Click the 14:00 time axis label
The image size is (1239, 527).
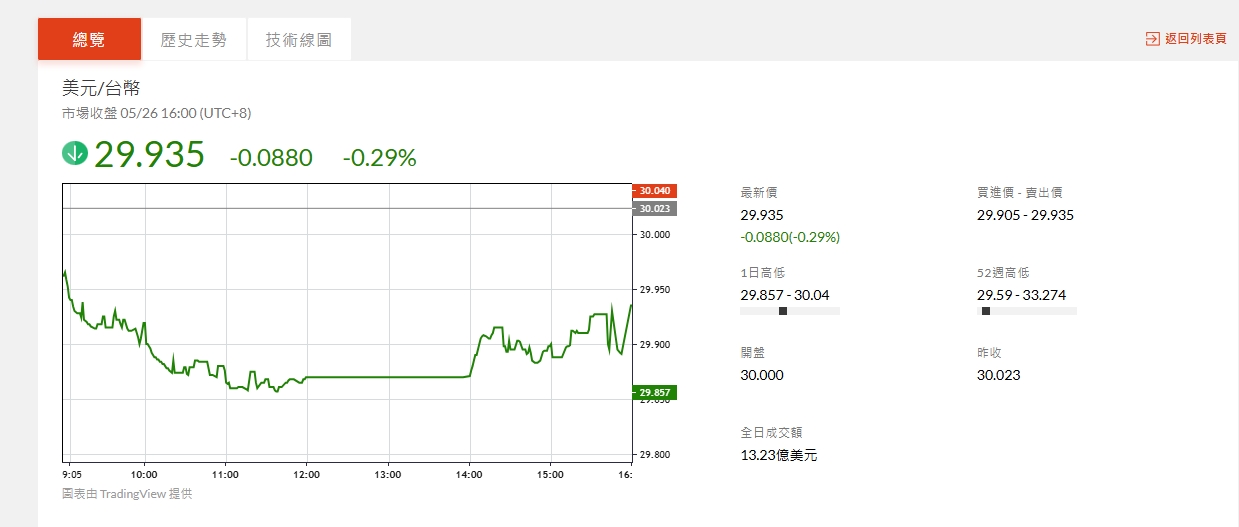click(x=468, y=474)
